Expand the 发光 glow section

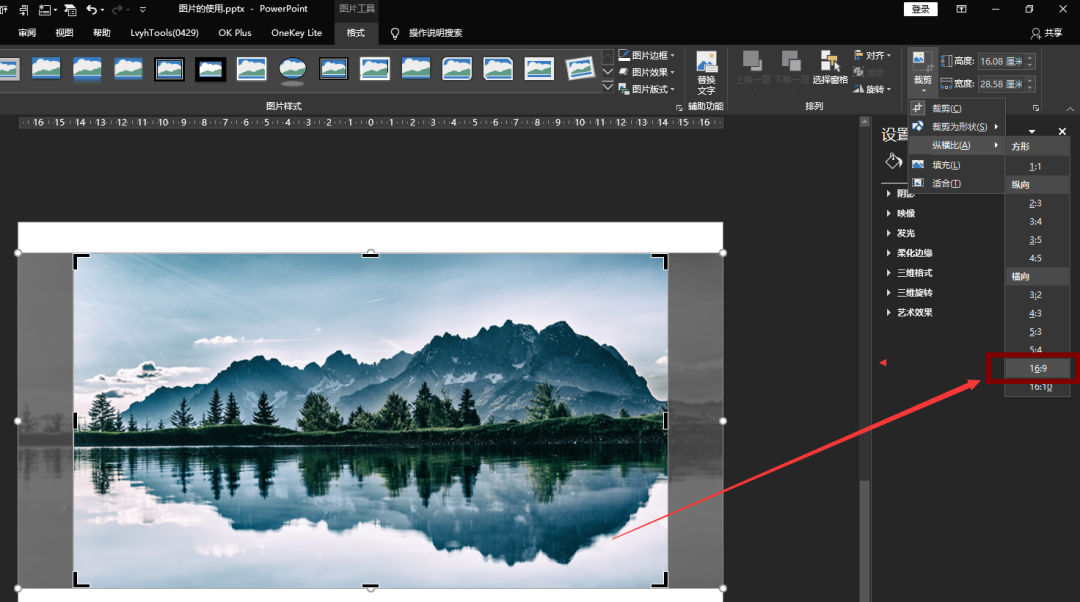click(x=905, y=233)
